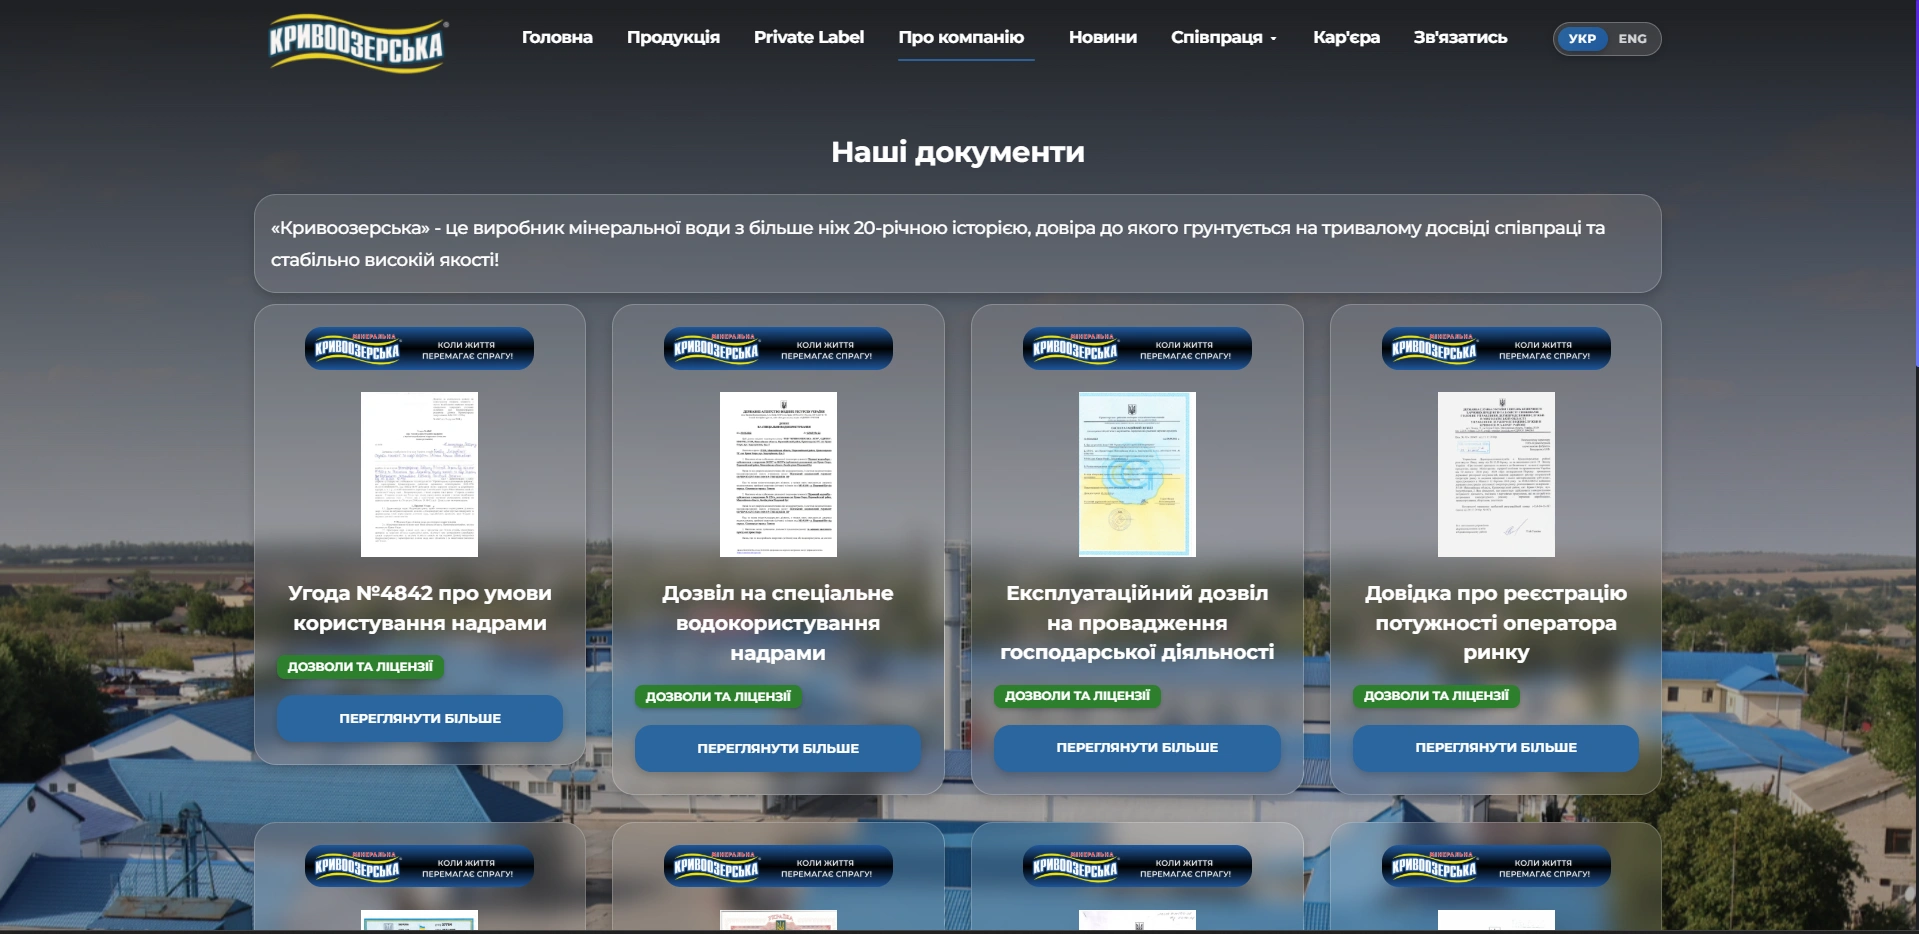Click the brand banner on the Експлуатаційний дозвіл card
Viewport: 1919px width, 934px height.
[1137, 349]
